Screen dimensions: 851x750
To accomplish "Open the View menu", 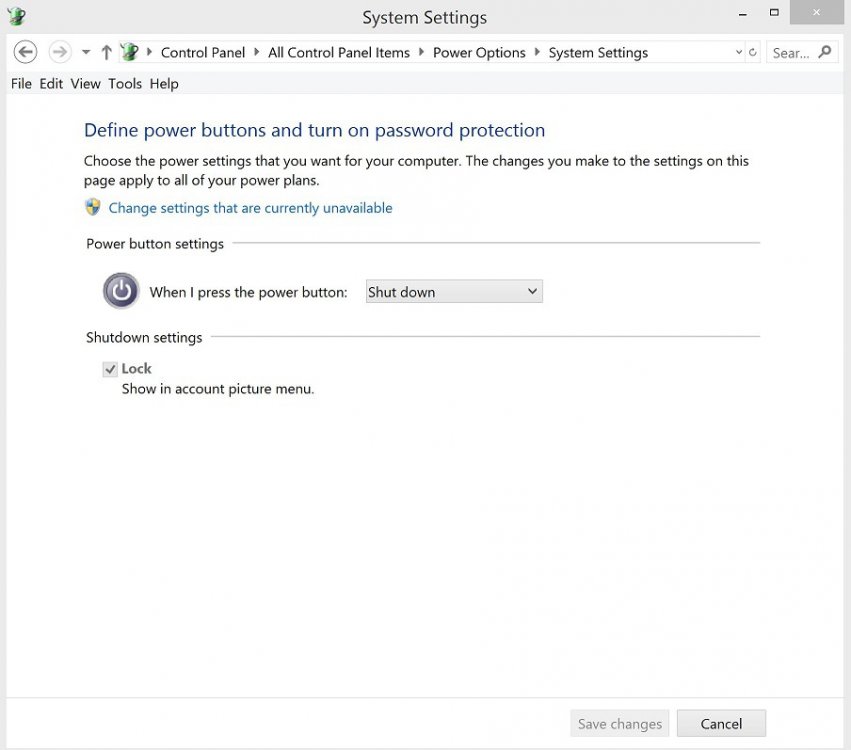I will pos(85,84).
